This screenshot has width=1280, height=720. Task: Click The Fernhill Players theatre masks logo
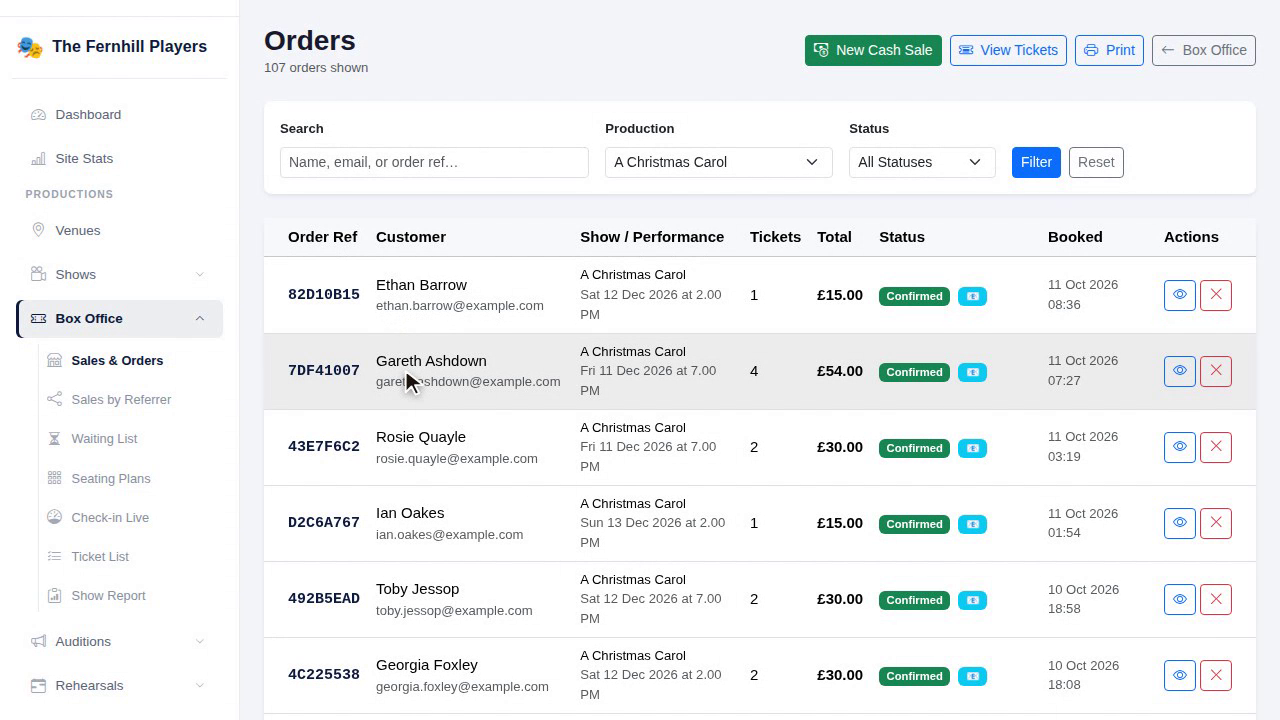coord(30,47)
